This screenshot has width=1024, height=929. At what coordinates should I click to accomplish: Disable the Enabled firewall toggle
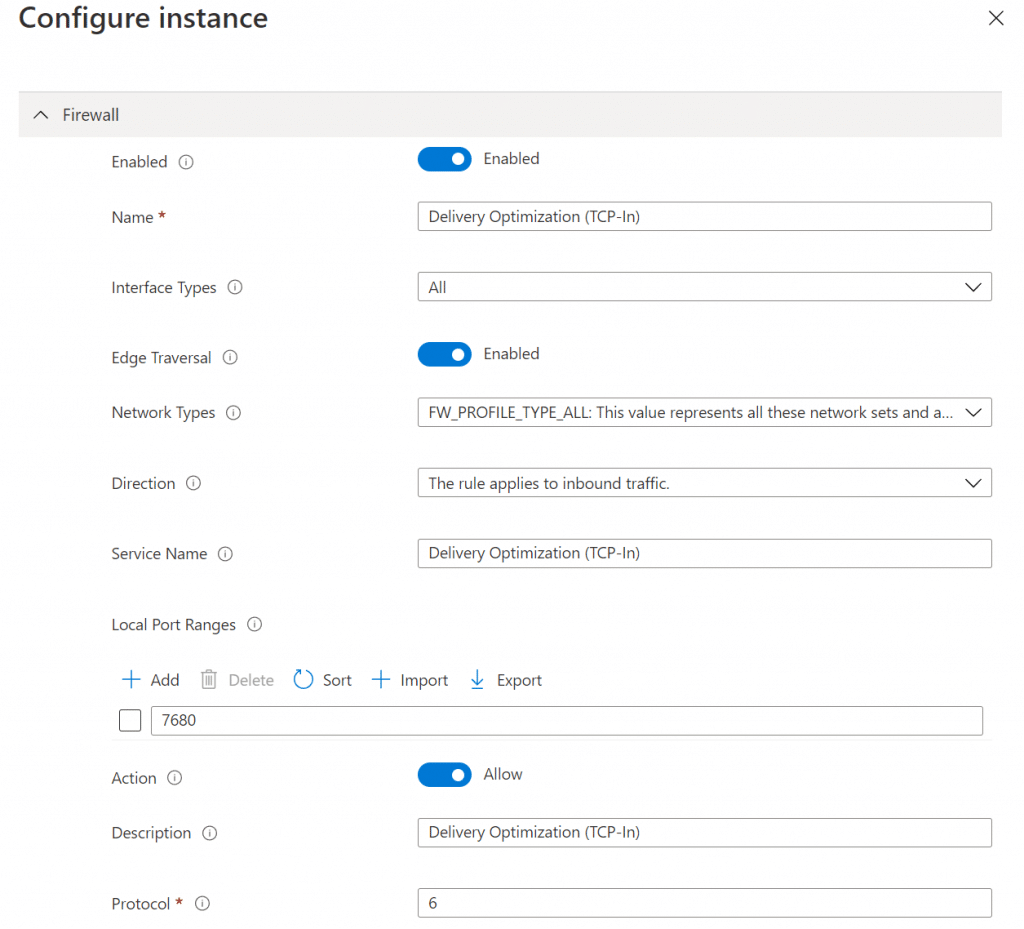444,159
